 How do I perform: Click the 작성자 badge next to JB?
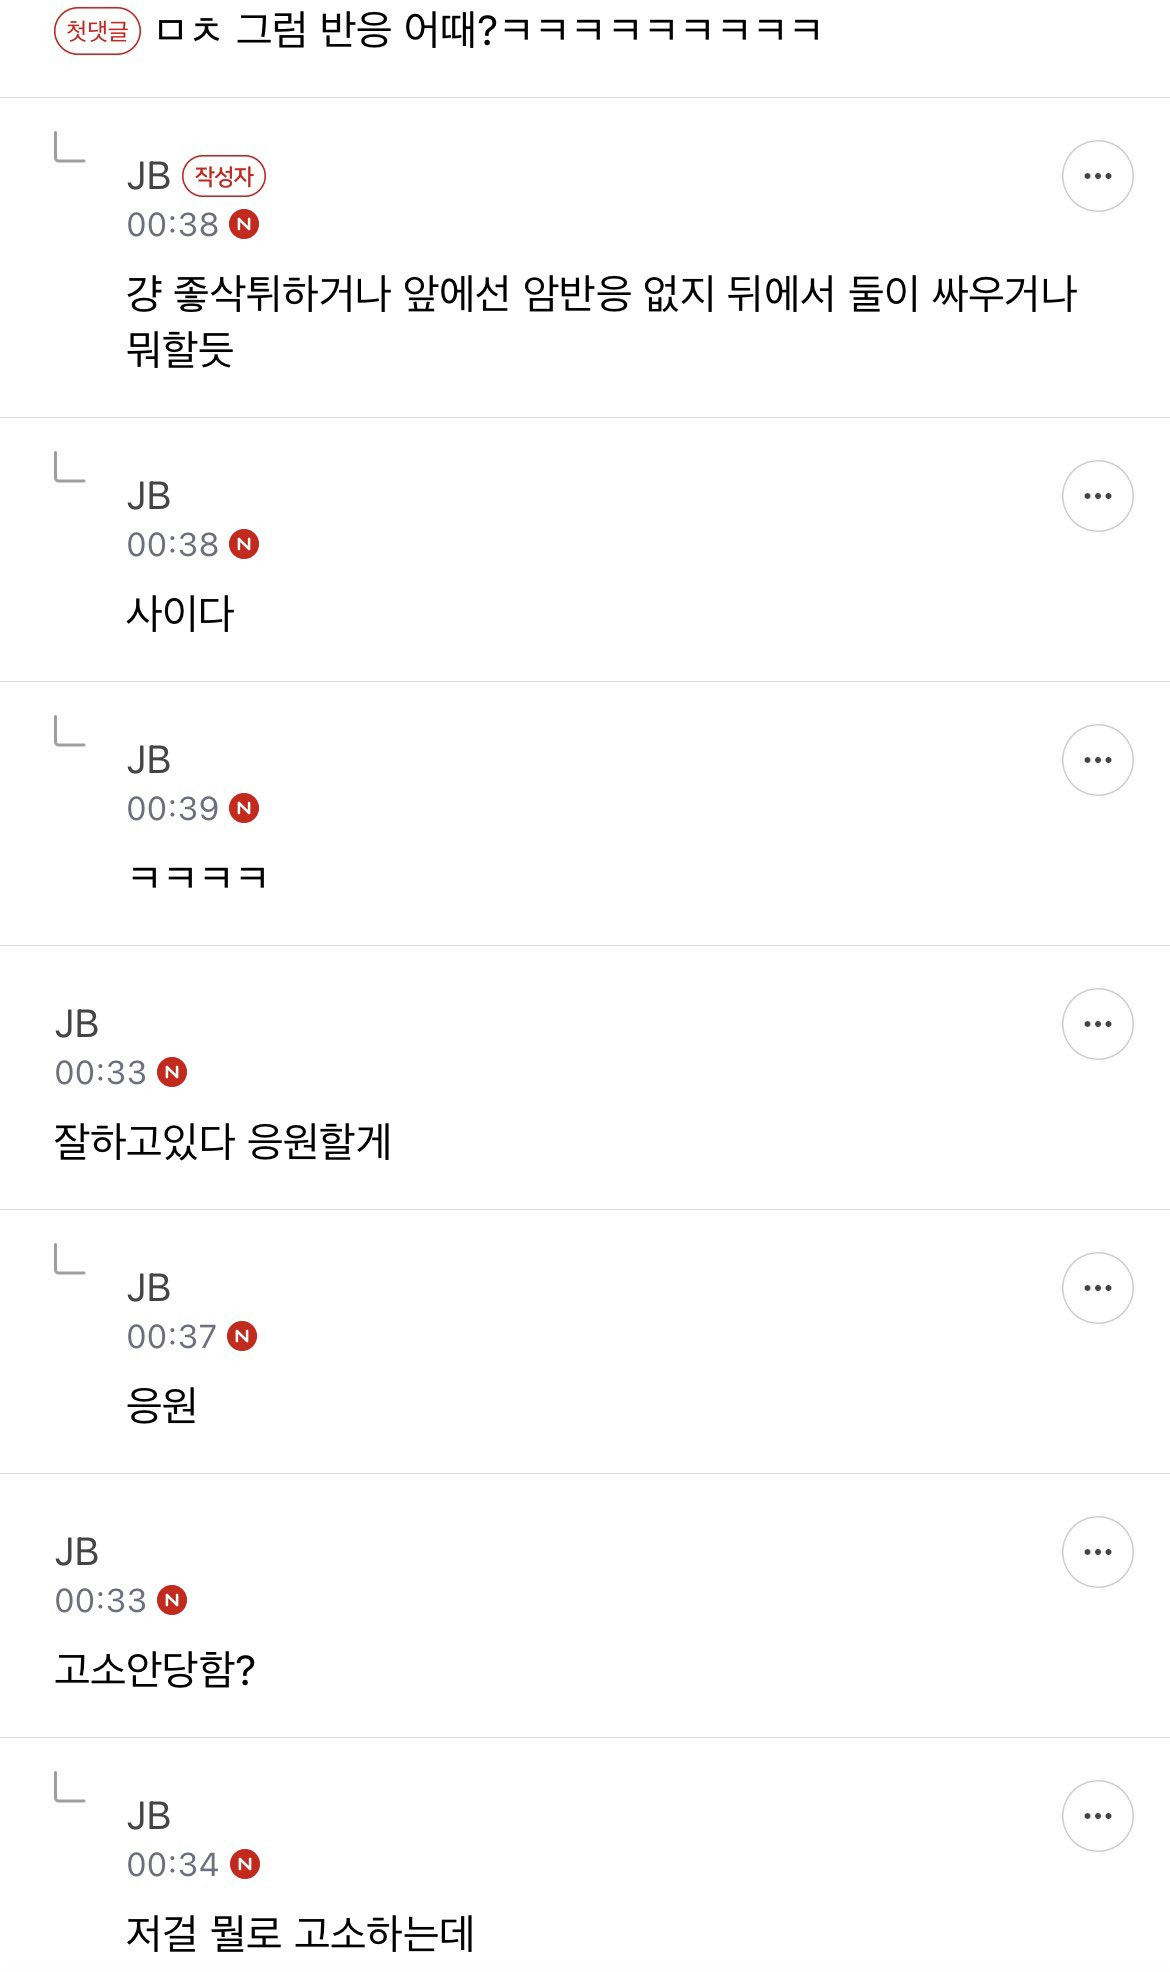click(x=224, y=176)
